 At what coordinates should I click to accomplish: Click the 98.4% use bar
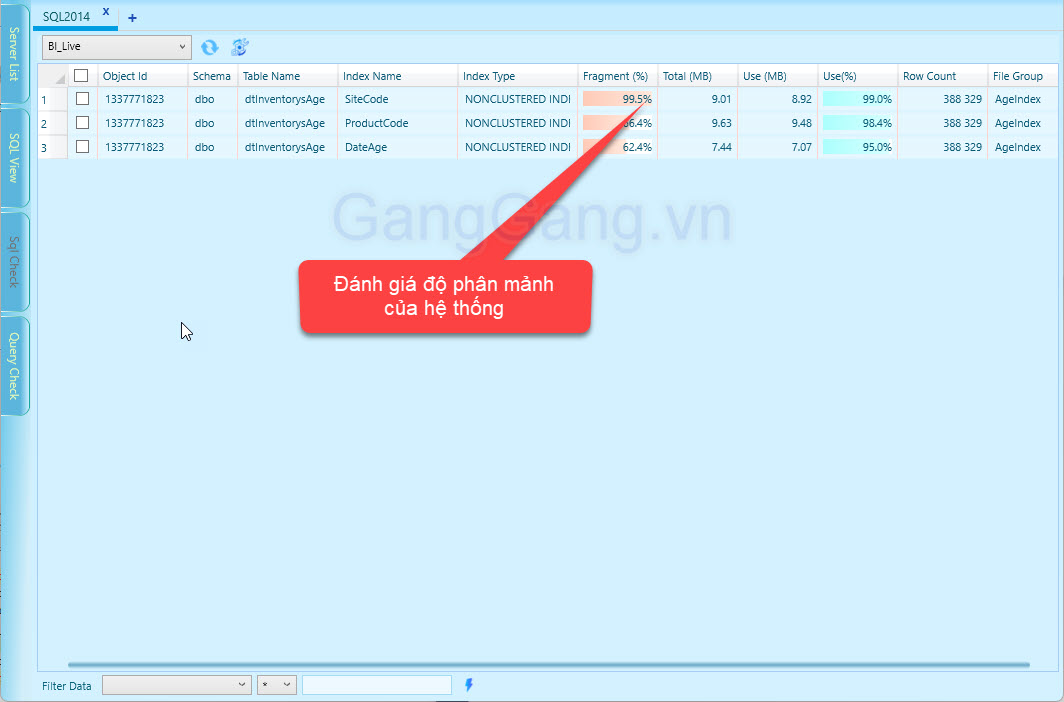pyautogui.click(x=858, y=123)
